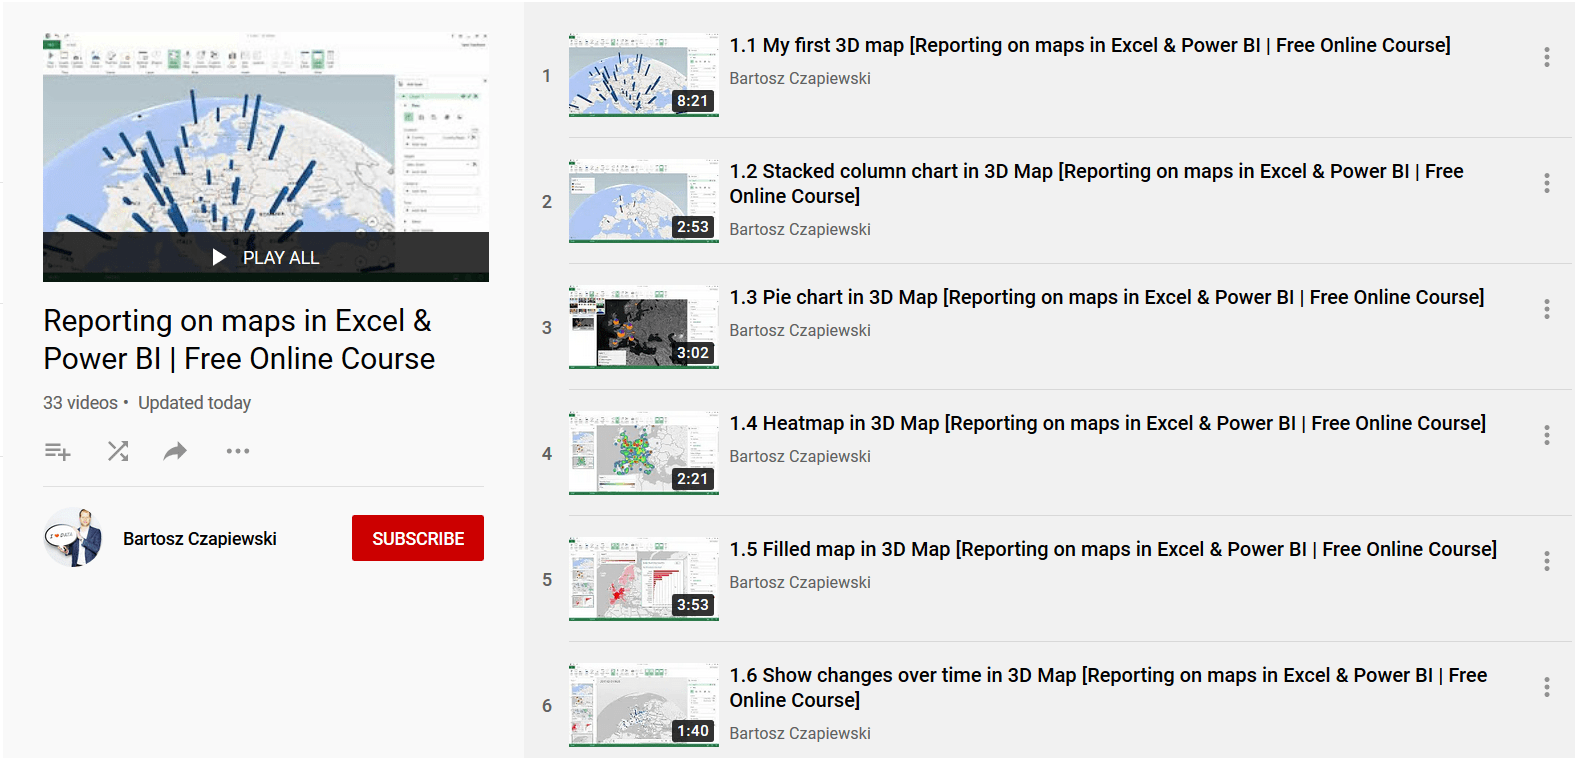Open options menu for Filled map video
This screenshot has width=1575, height=758.
click(1546, 561)
